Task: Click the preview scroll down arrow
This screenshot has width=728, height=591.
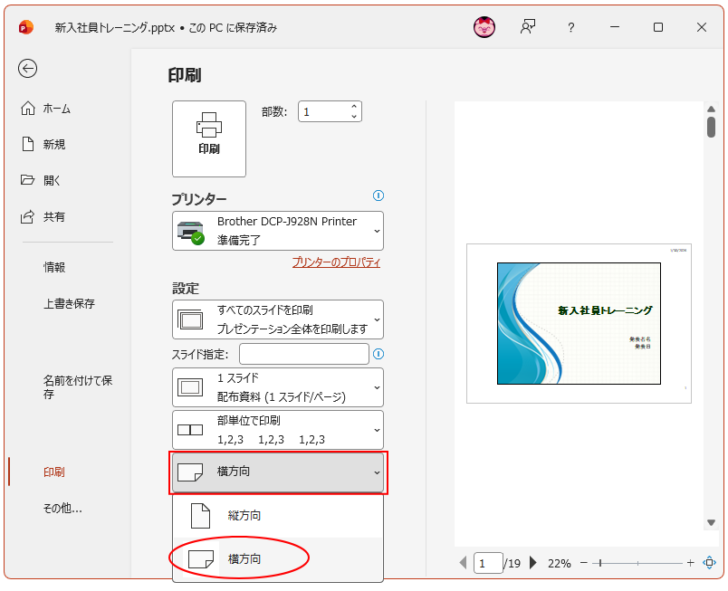Action: (x=711, y=523)
